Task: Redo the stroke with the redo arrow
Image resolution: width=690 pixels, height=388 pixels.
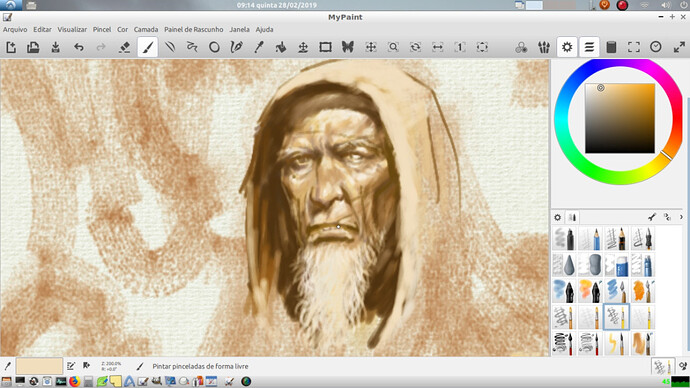Action: pos(101,47)
